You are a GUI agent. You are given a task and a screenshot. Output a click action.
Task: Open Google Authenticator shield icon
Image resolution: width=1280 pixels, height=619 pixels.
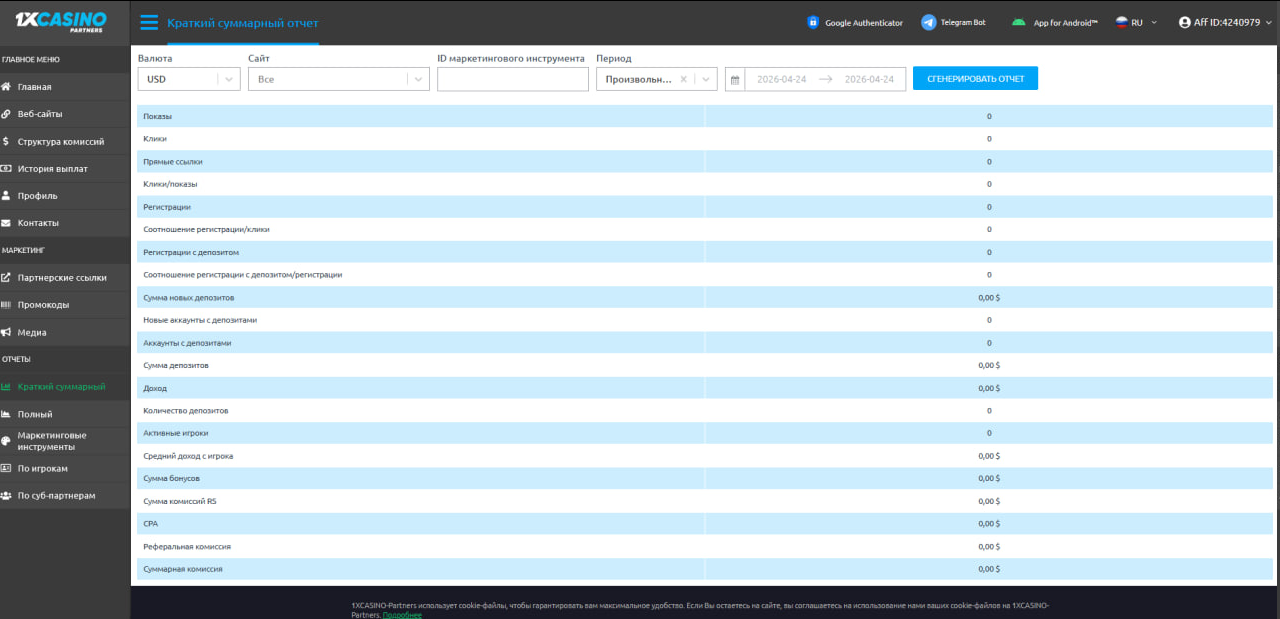point(813,22)
